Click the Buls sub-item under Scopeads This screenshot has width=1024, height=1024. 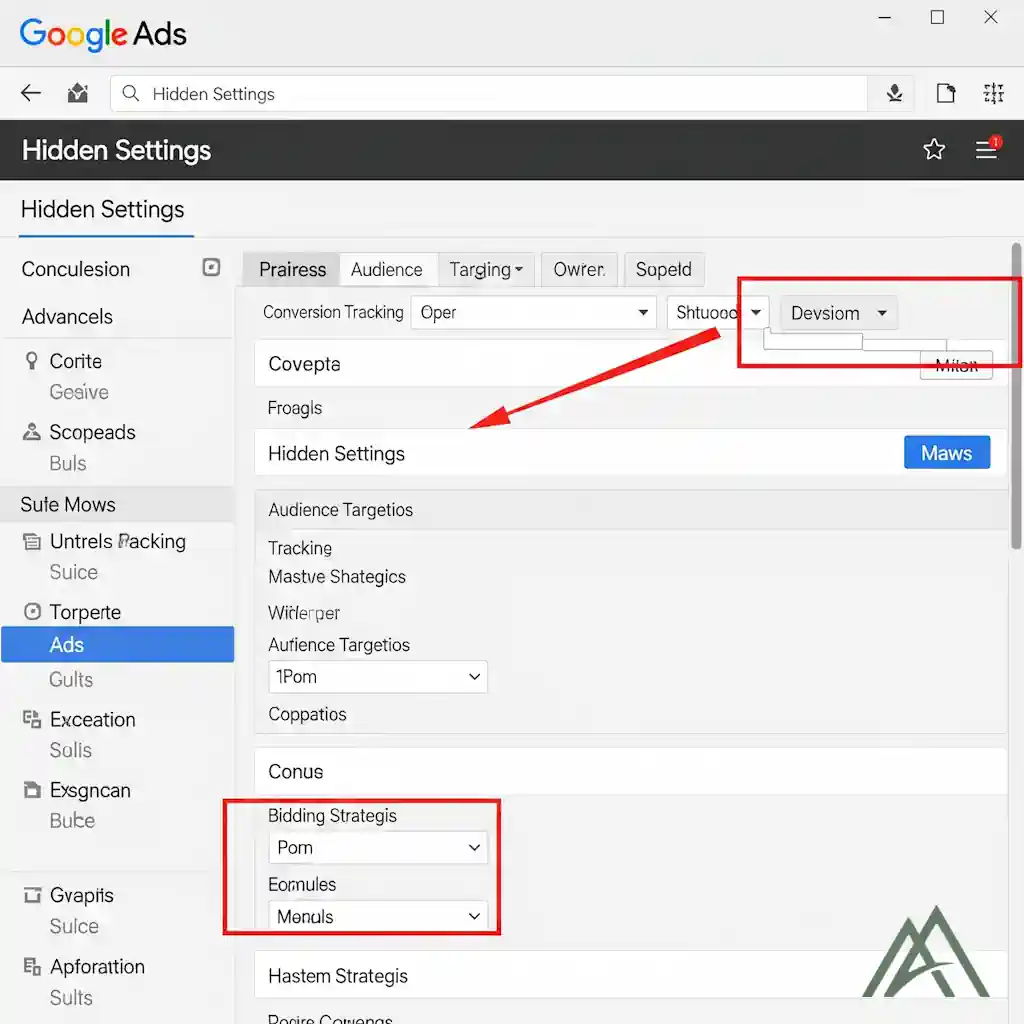(68, 463)
